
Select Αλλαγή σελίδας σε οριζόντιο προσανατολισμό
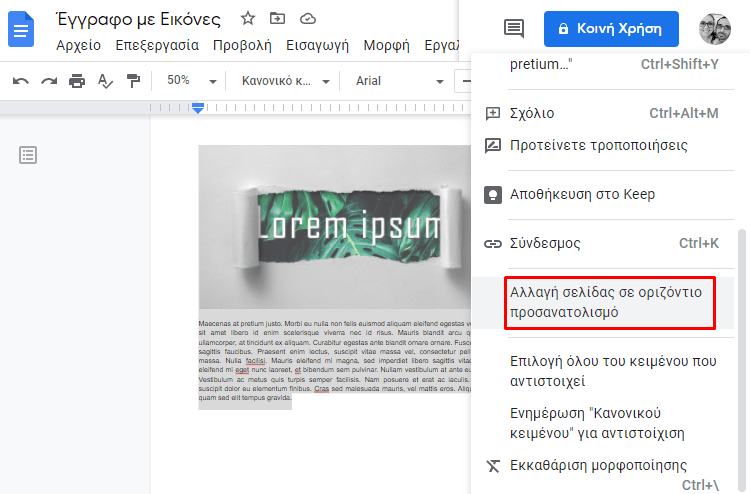pyautogui.click(x=603, y=302)
